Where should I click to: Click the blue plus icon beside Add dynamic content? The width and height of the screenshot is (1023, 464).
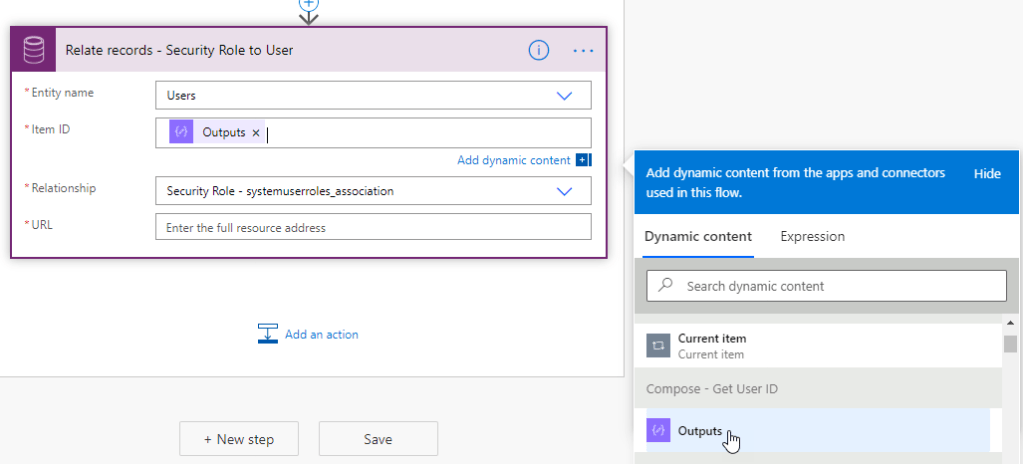tap(583, 160)
